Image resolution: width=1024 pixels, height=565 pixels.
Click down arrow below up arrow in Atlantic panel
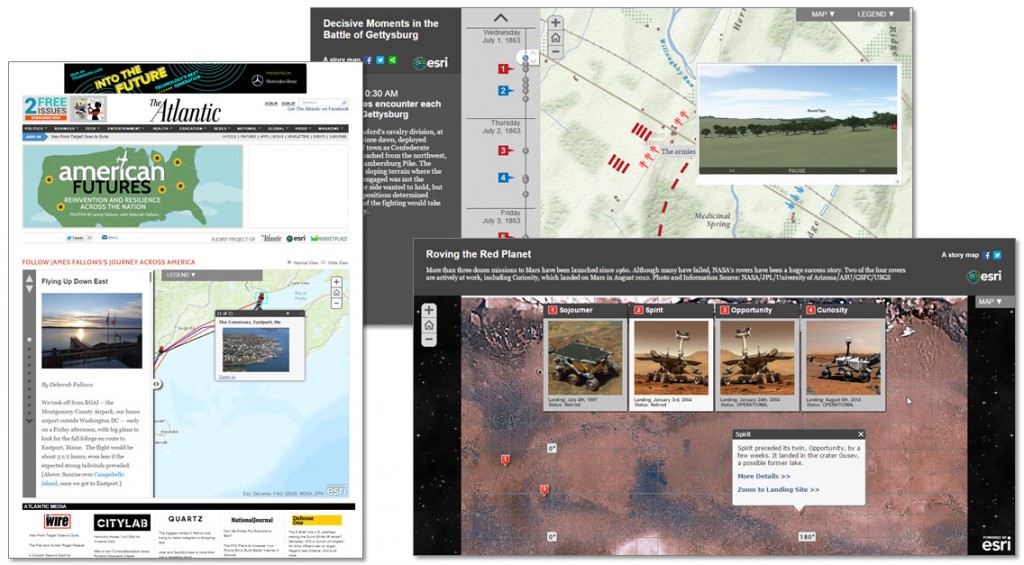pyautogui.click(x=29, y=289)
